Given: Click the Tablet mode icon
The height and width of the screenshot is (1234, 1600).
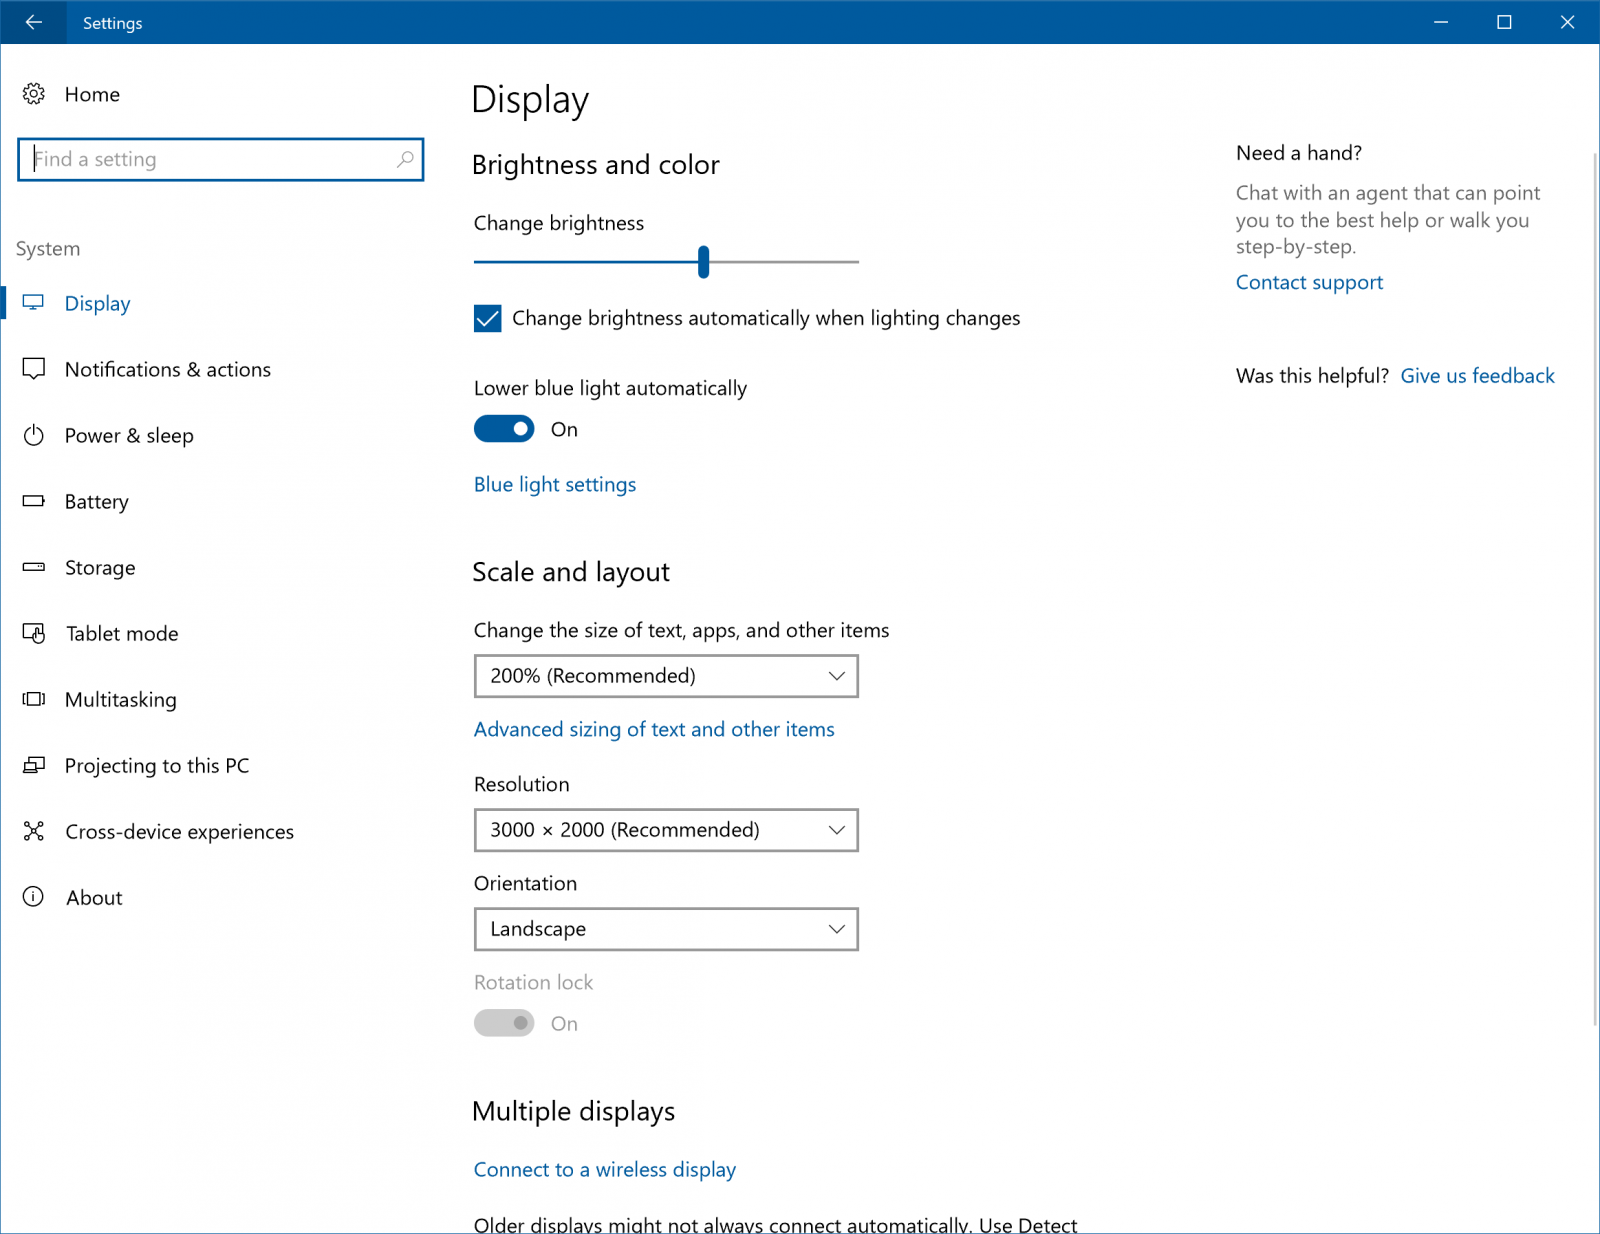Looking at the screenshot, I should (35, 633).
